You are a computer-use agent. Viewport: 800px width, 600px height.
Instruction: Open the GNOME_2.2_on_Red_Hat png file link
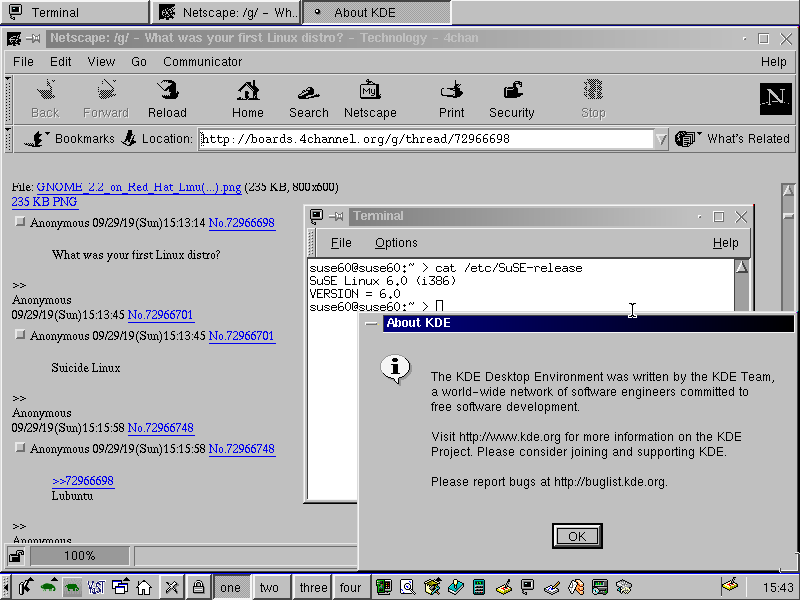(x=138, y=187)
